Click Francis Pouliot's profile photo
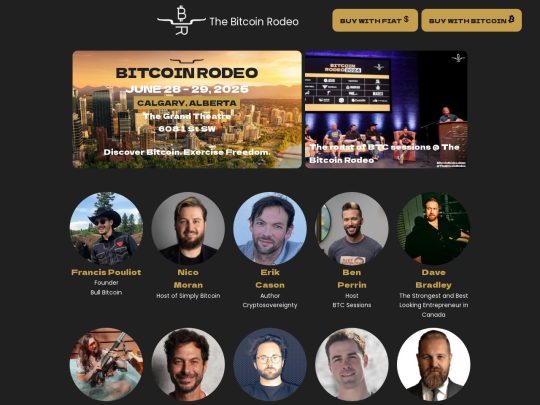 [106, 228]
